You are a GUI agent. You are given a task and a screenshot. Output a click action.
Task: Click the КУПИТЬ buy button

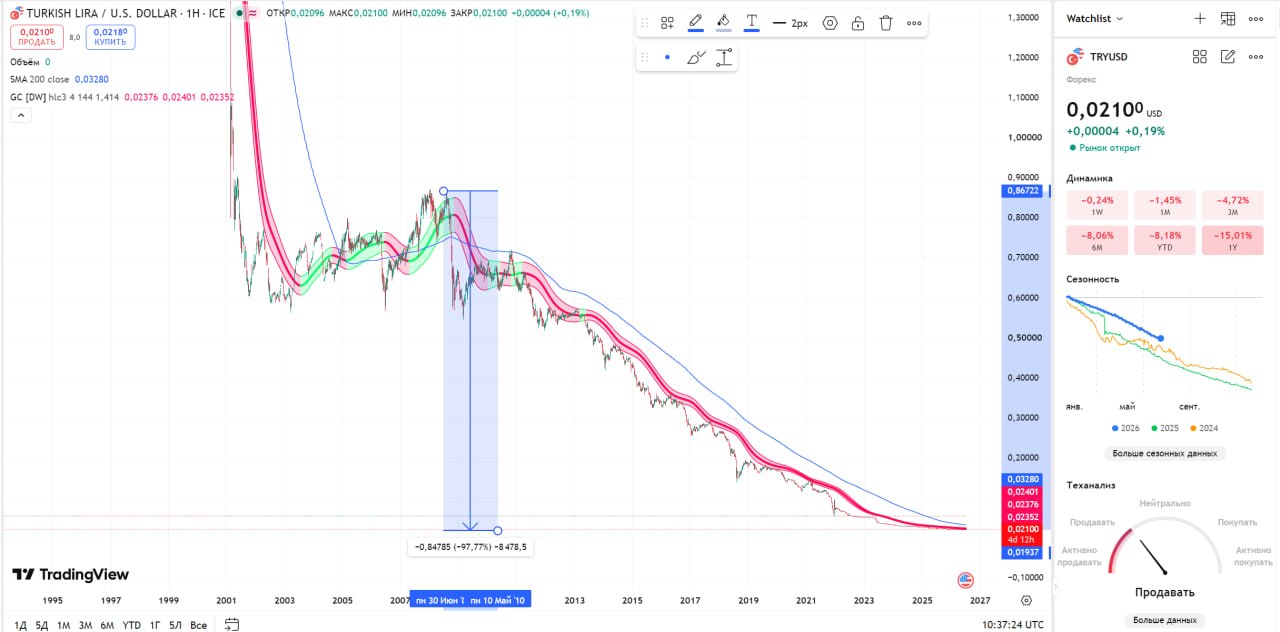[x=110, y=37]
